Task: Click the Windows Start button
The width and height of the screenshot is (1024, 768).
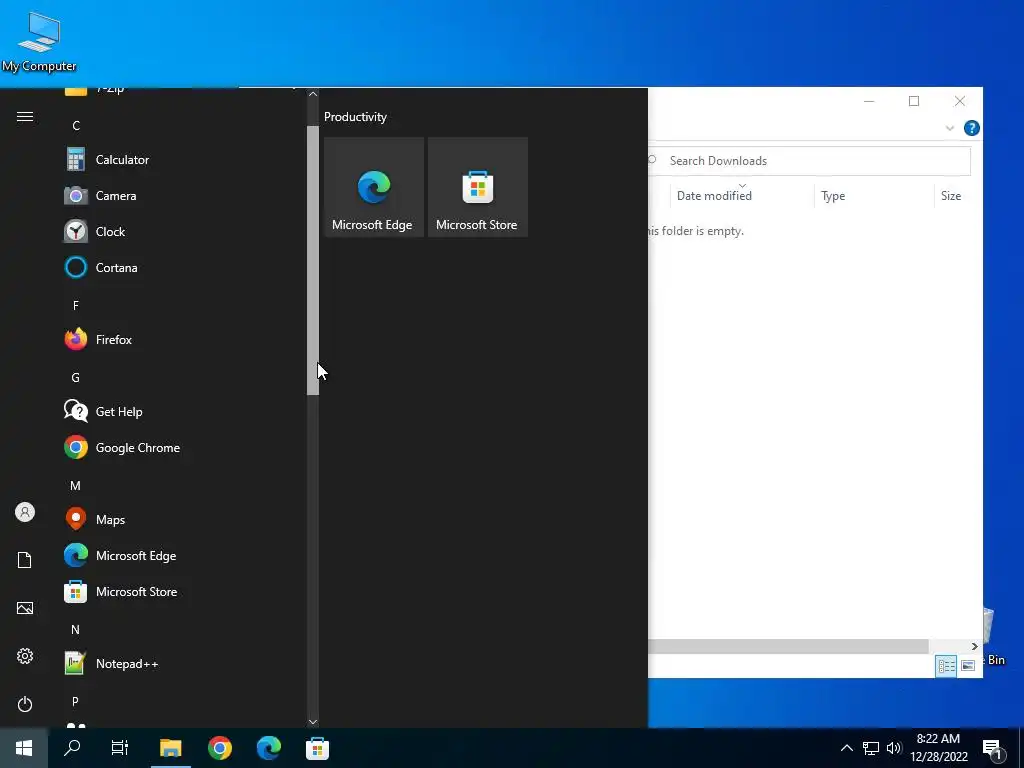Action: [x=24, y=748]
